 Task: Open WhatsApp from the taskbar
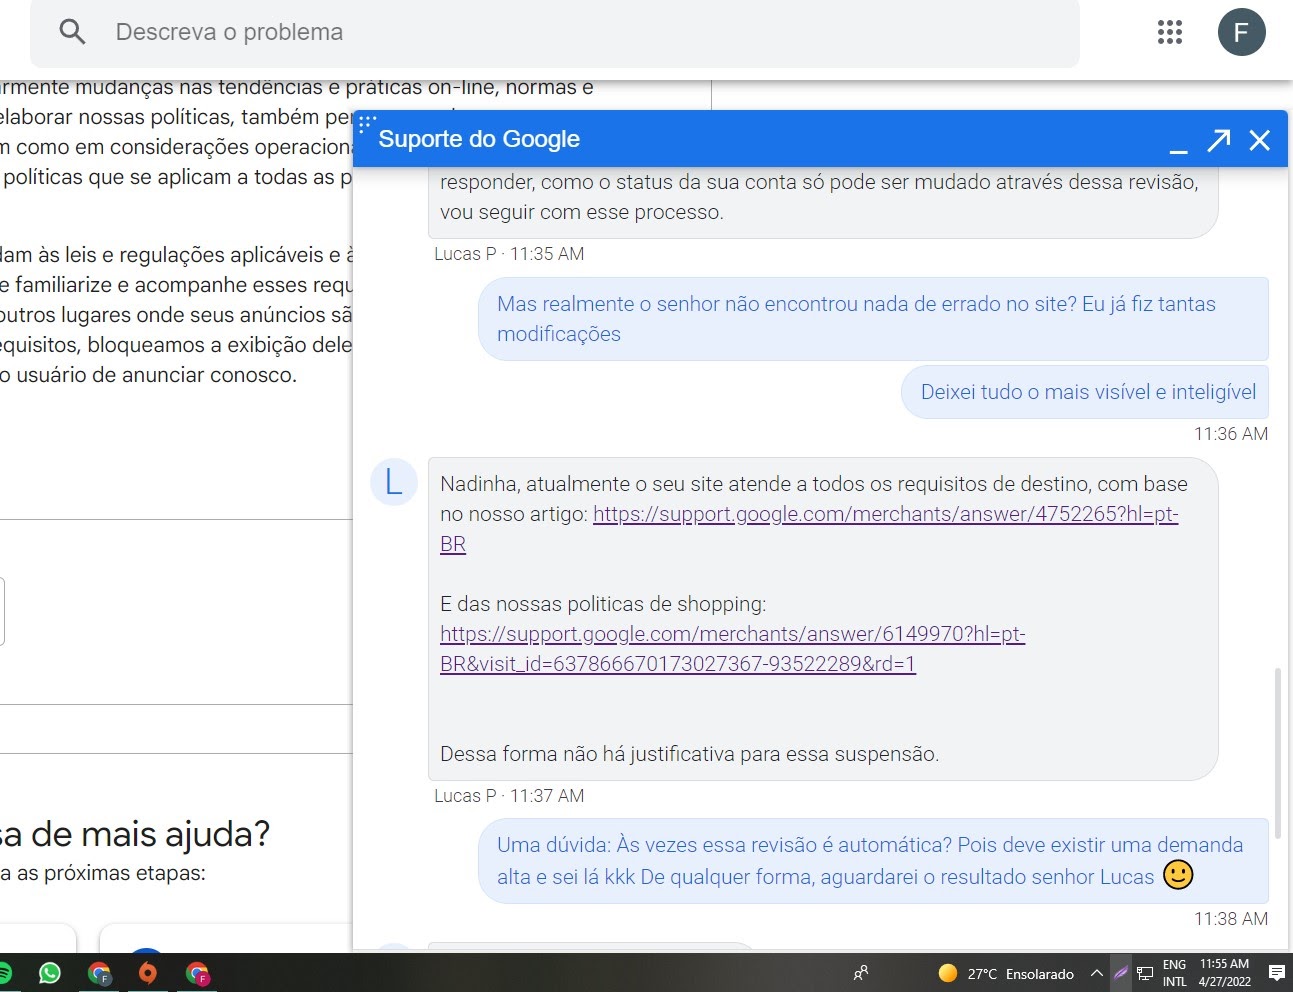(50, 973)
